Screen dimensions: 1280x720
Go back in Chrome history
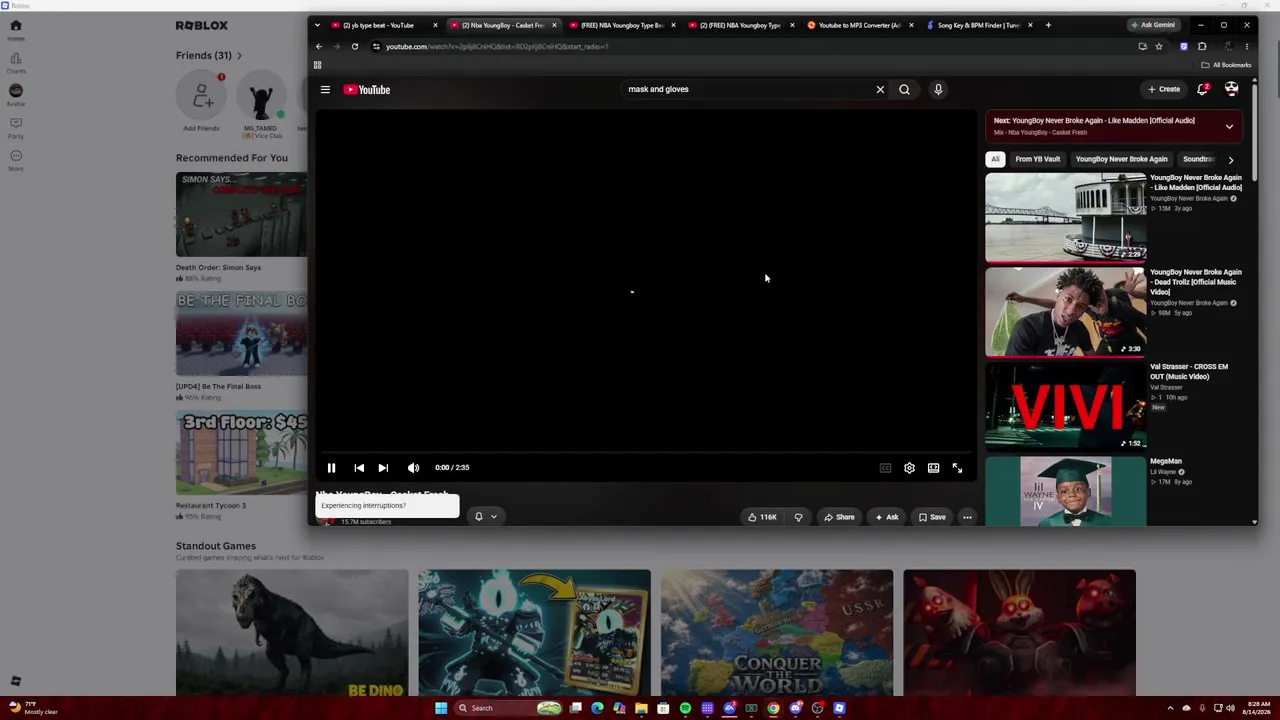point(319,46)
